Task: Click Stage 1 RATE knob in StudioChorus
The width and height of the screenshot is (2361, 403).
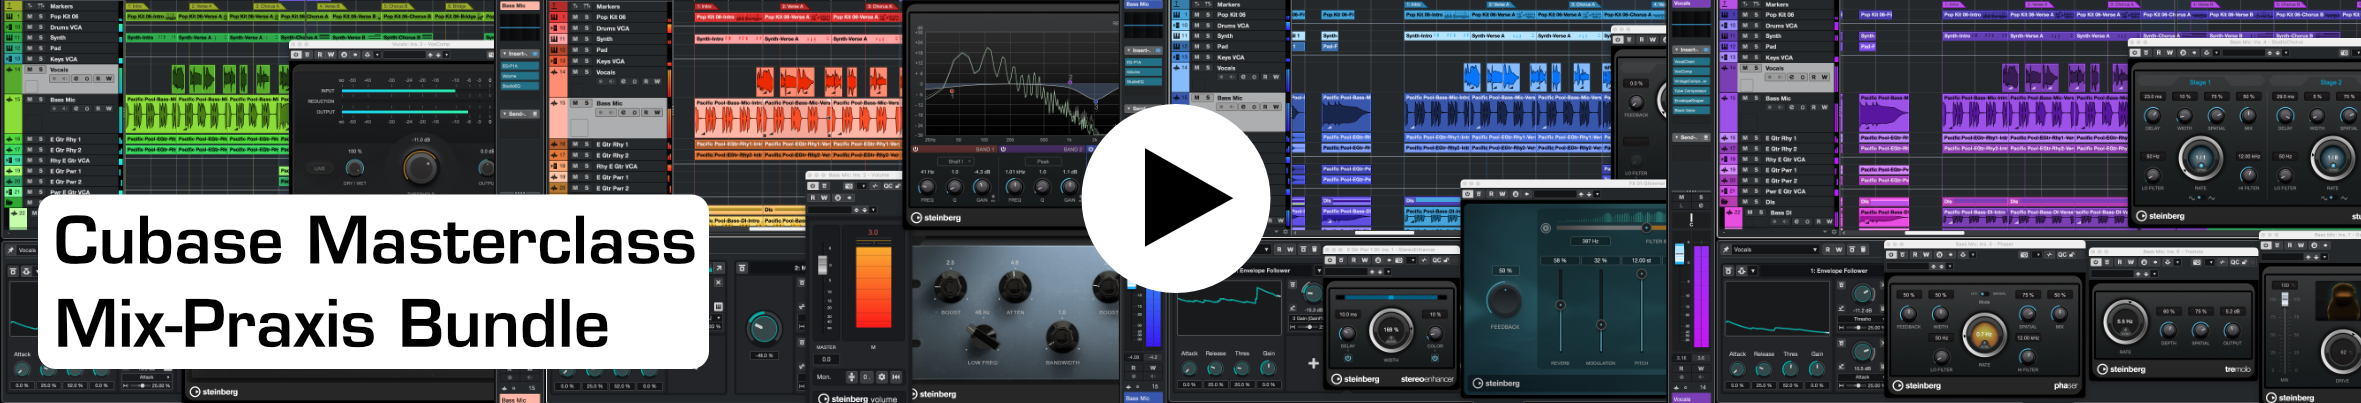Action: click(2200, 158)
